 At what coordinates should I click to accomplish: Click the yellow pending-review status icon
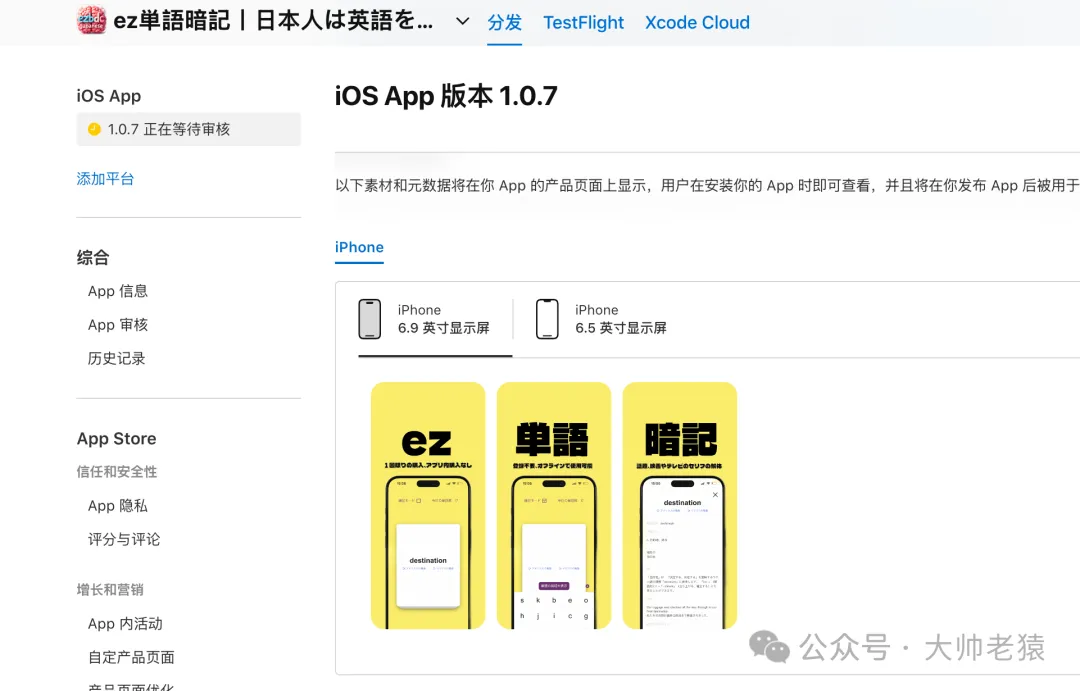pyautogui.click(x=94, y=129)
